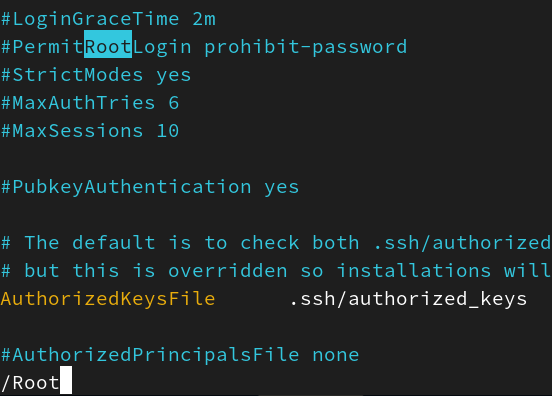
Task: Click the yes value of PubkeyAuthentication
Action: tap(282, 188)
